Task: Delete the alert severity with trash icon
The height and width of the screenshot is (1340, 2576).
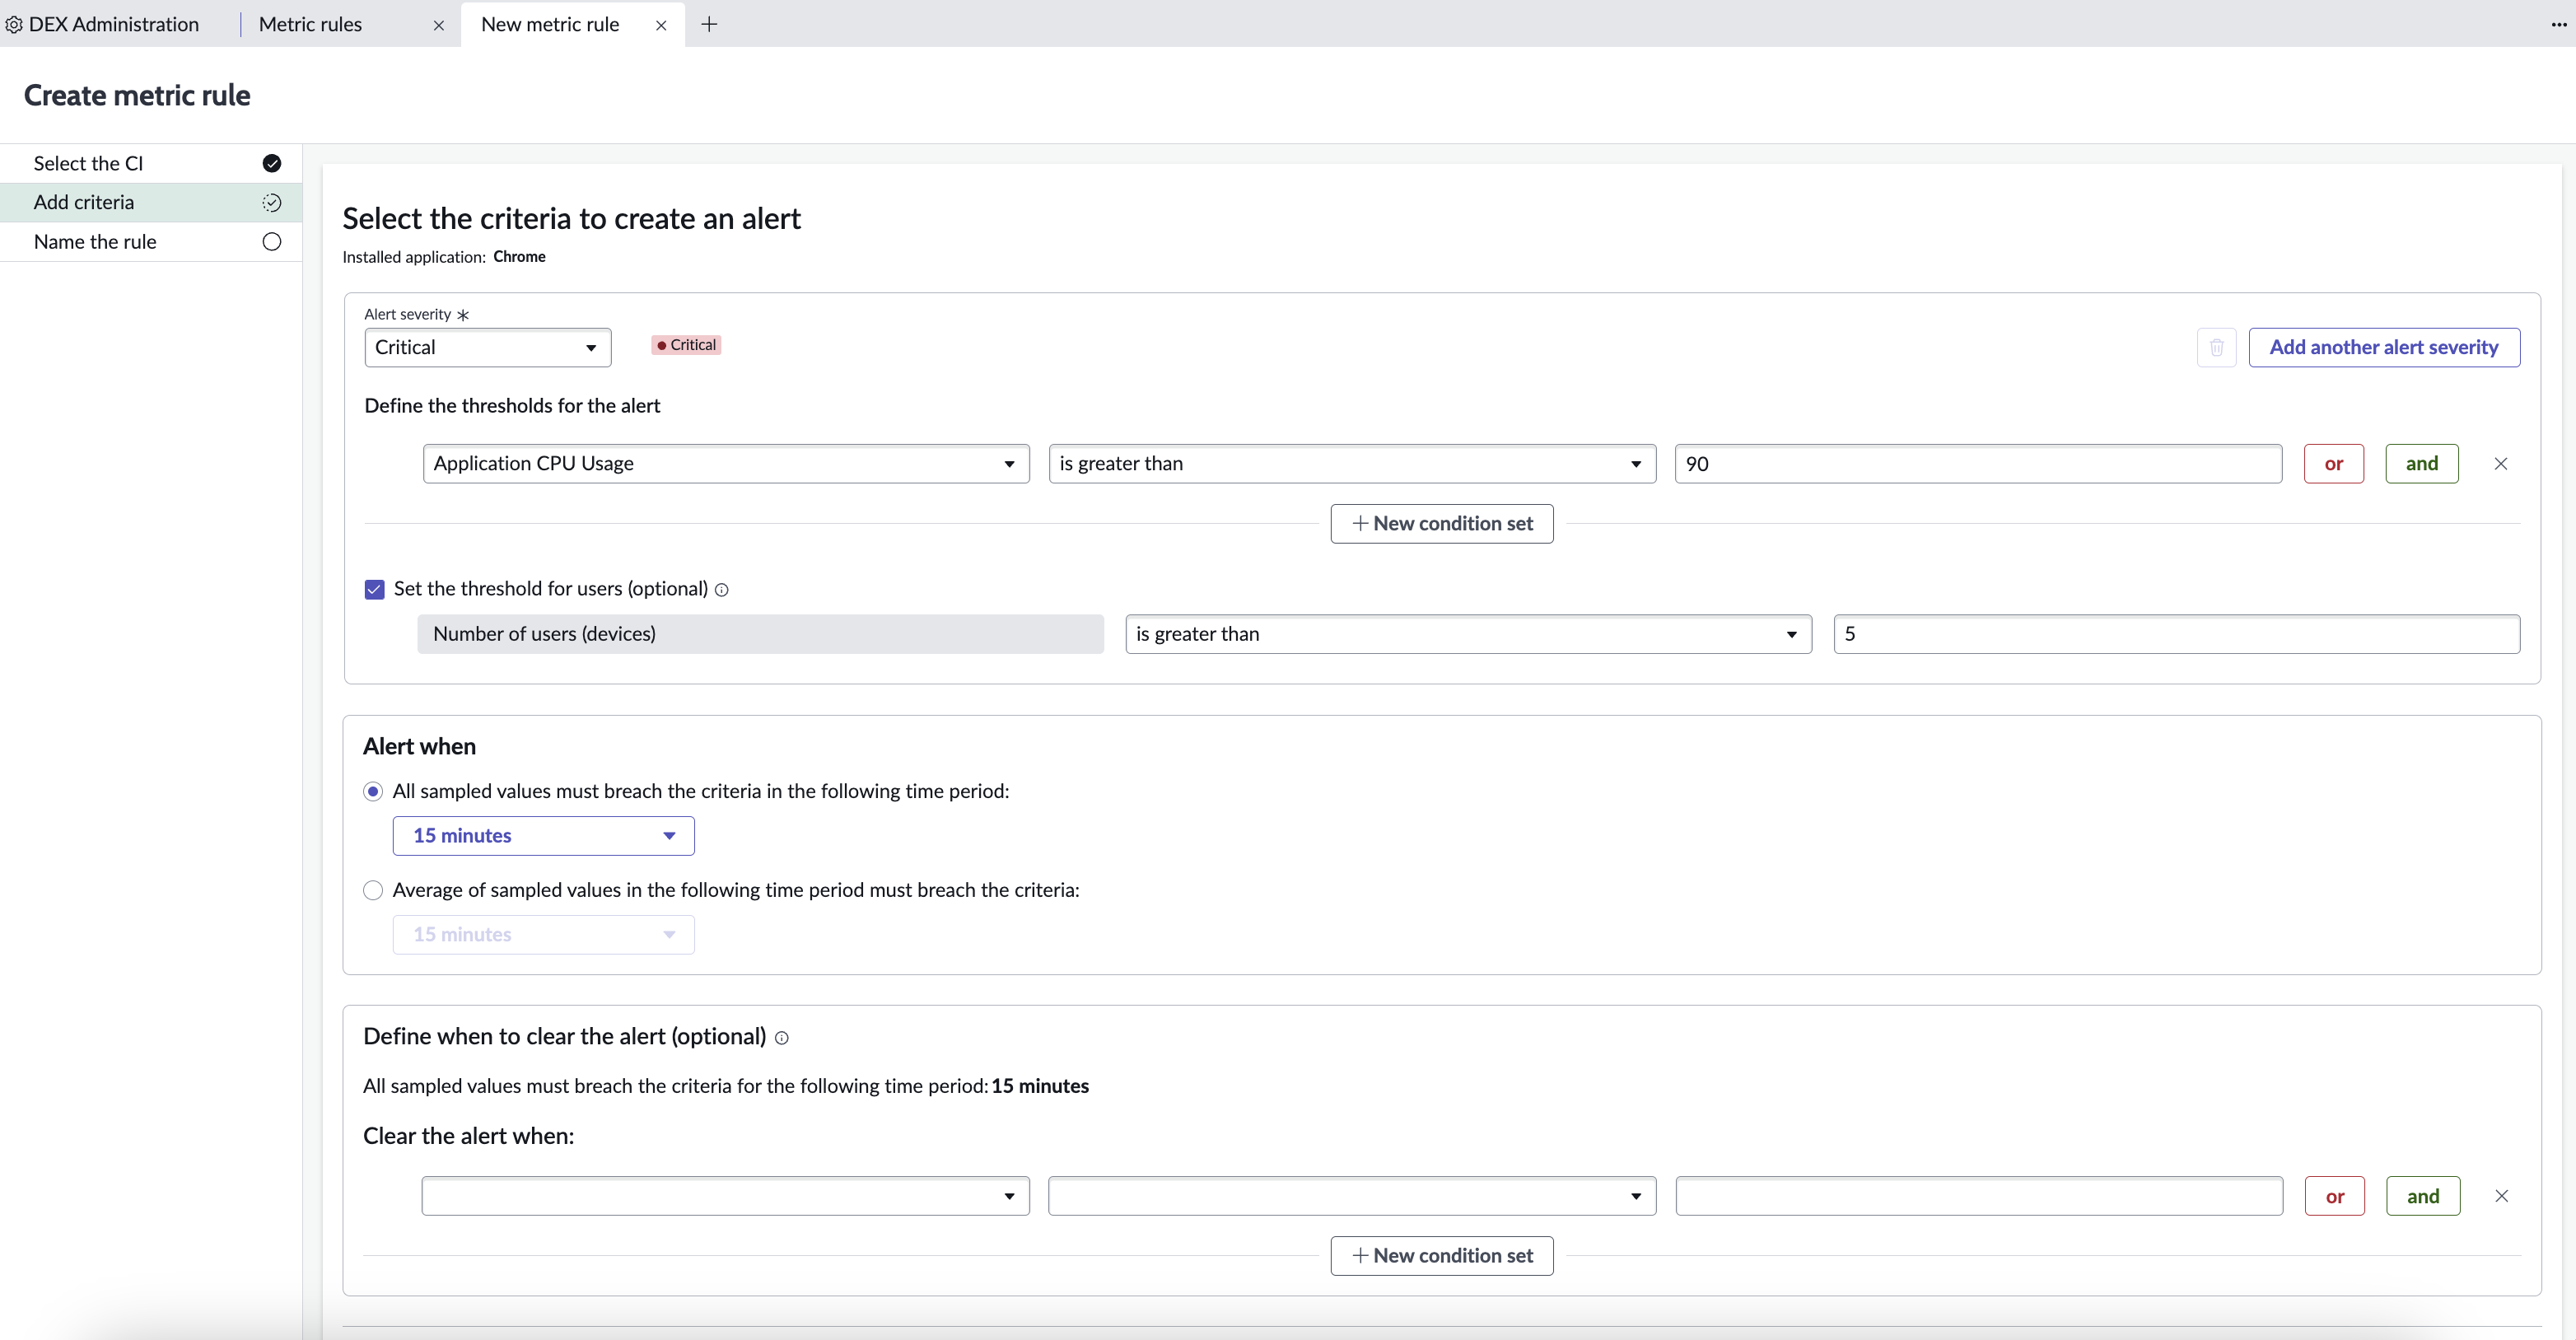Action: click(x=2216, y=347)
